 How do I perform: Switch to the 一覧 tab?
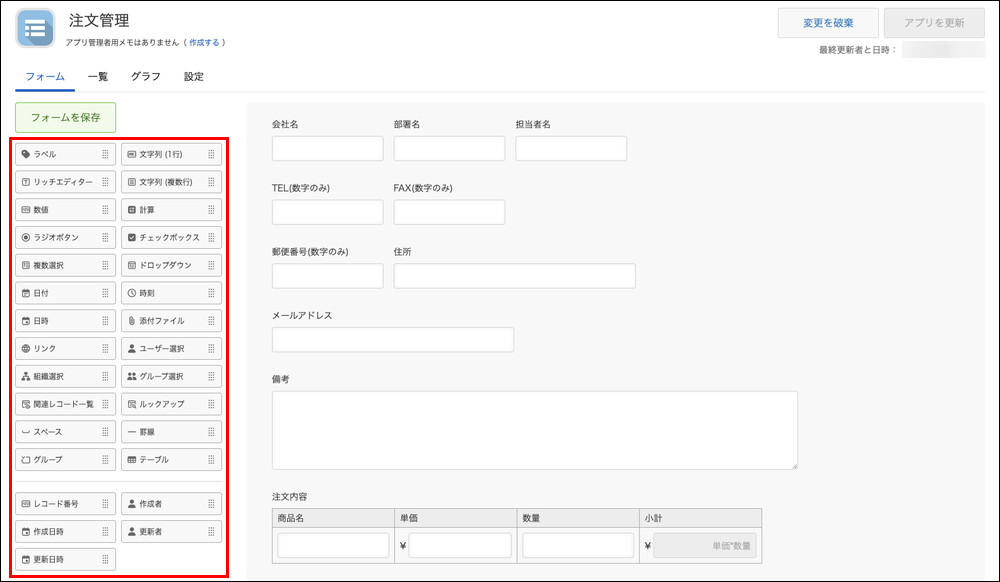[98, 76]
